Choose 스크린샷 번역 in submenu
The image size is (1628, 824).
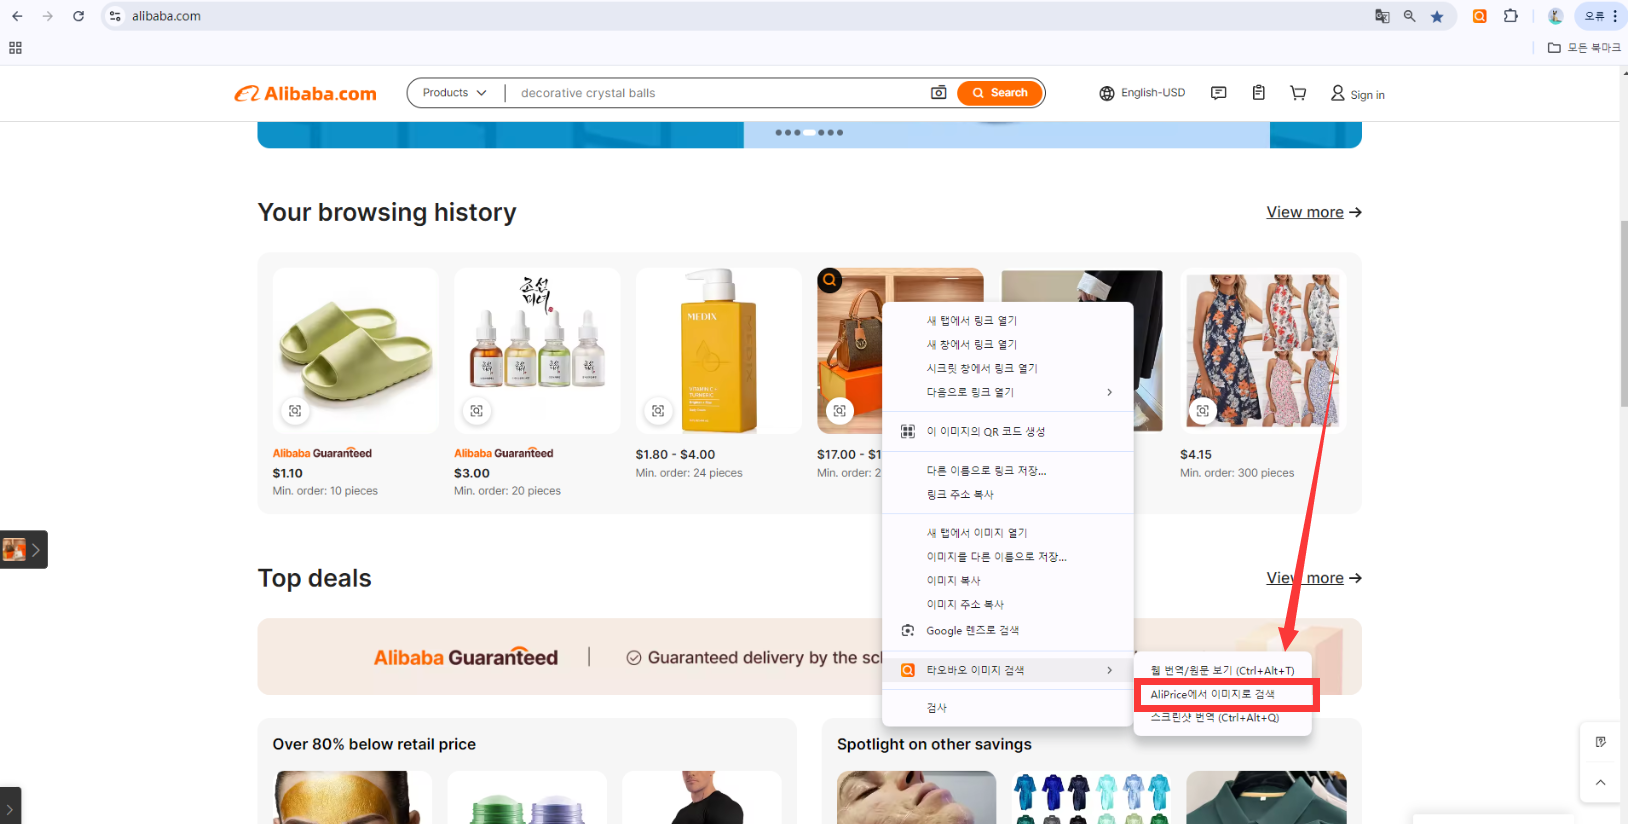(x=1222, y=718)
